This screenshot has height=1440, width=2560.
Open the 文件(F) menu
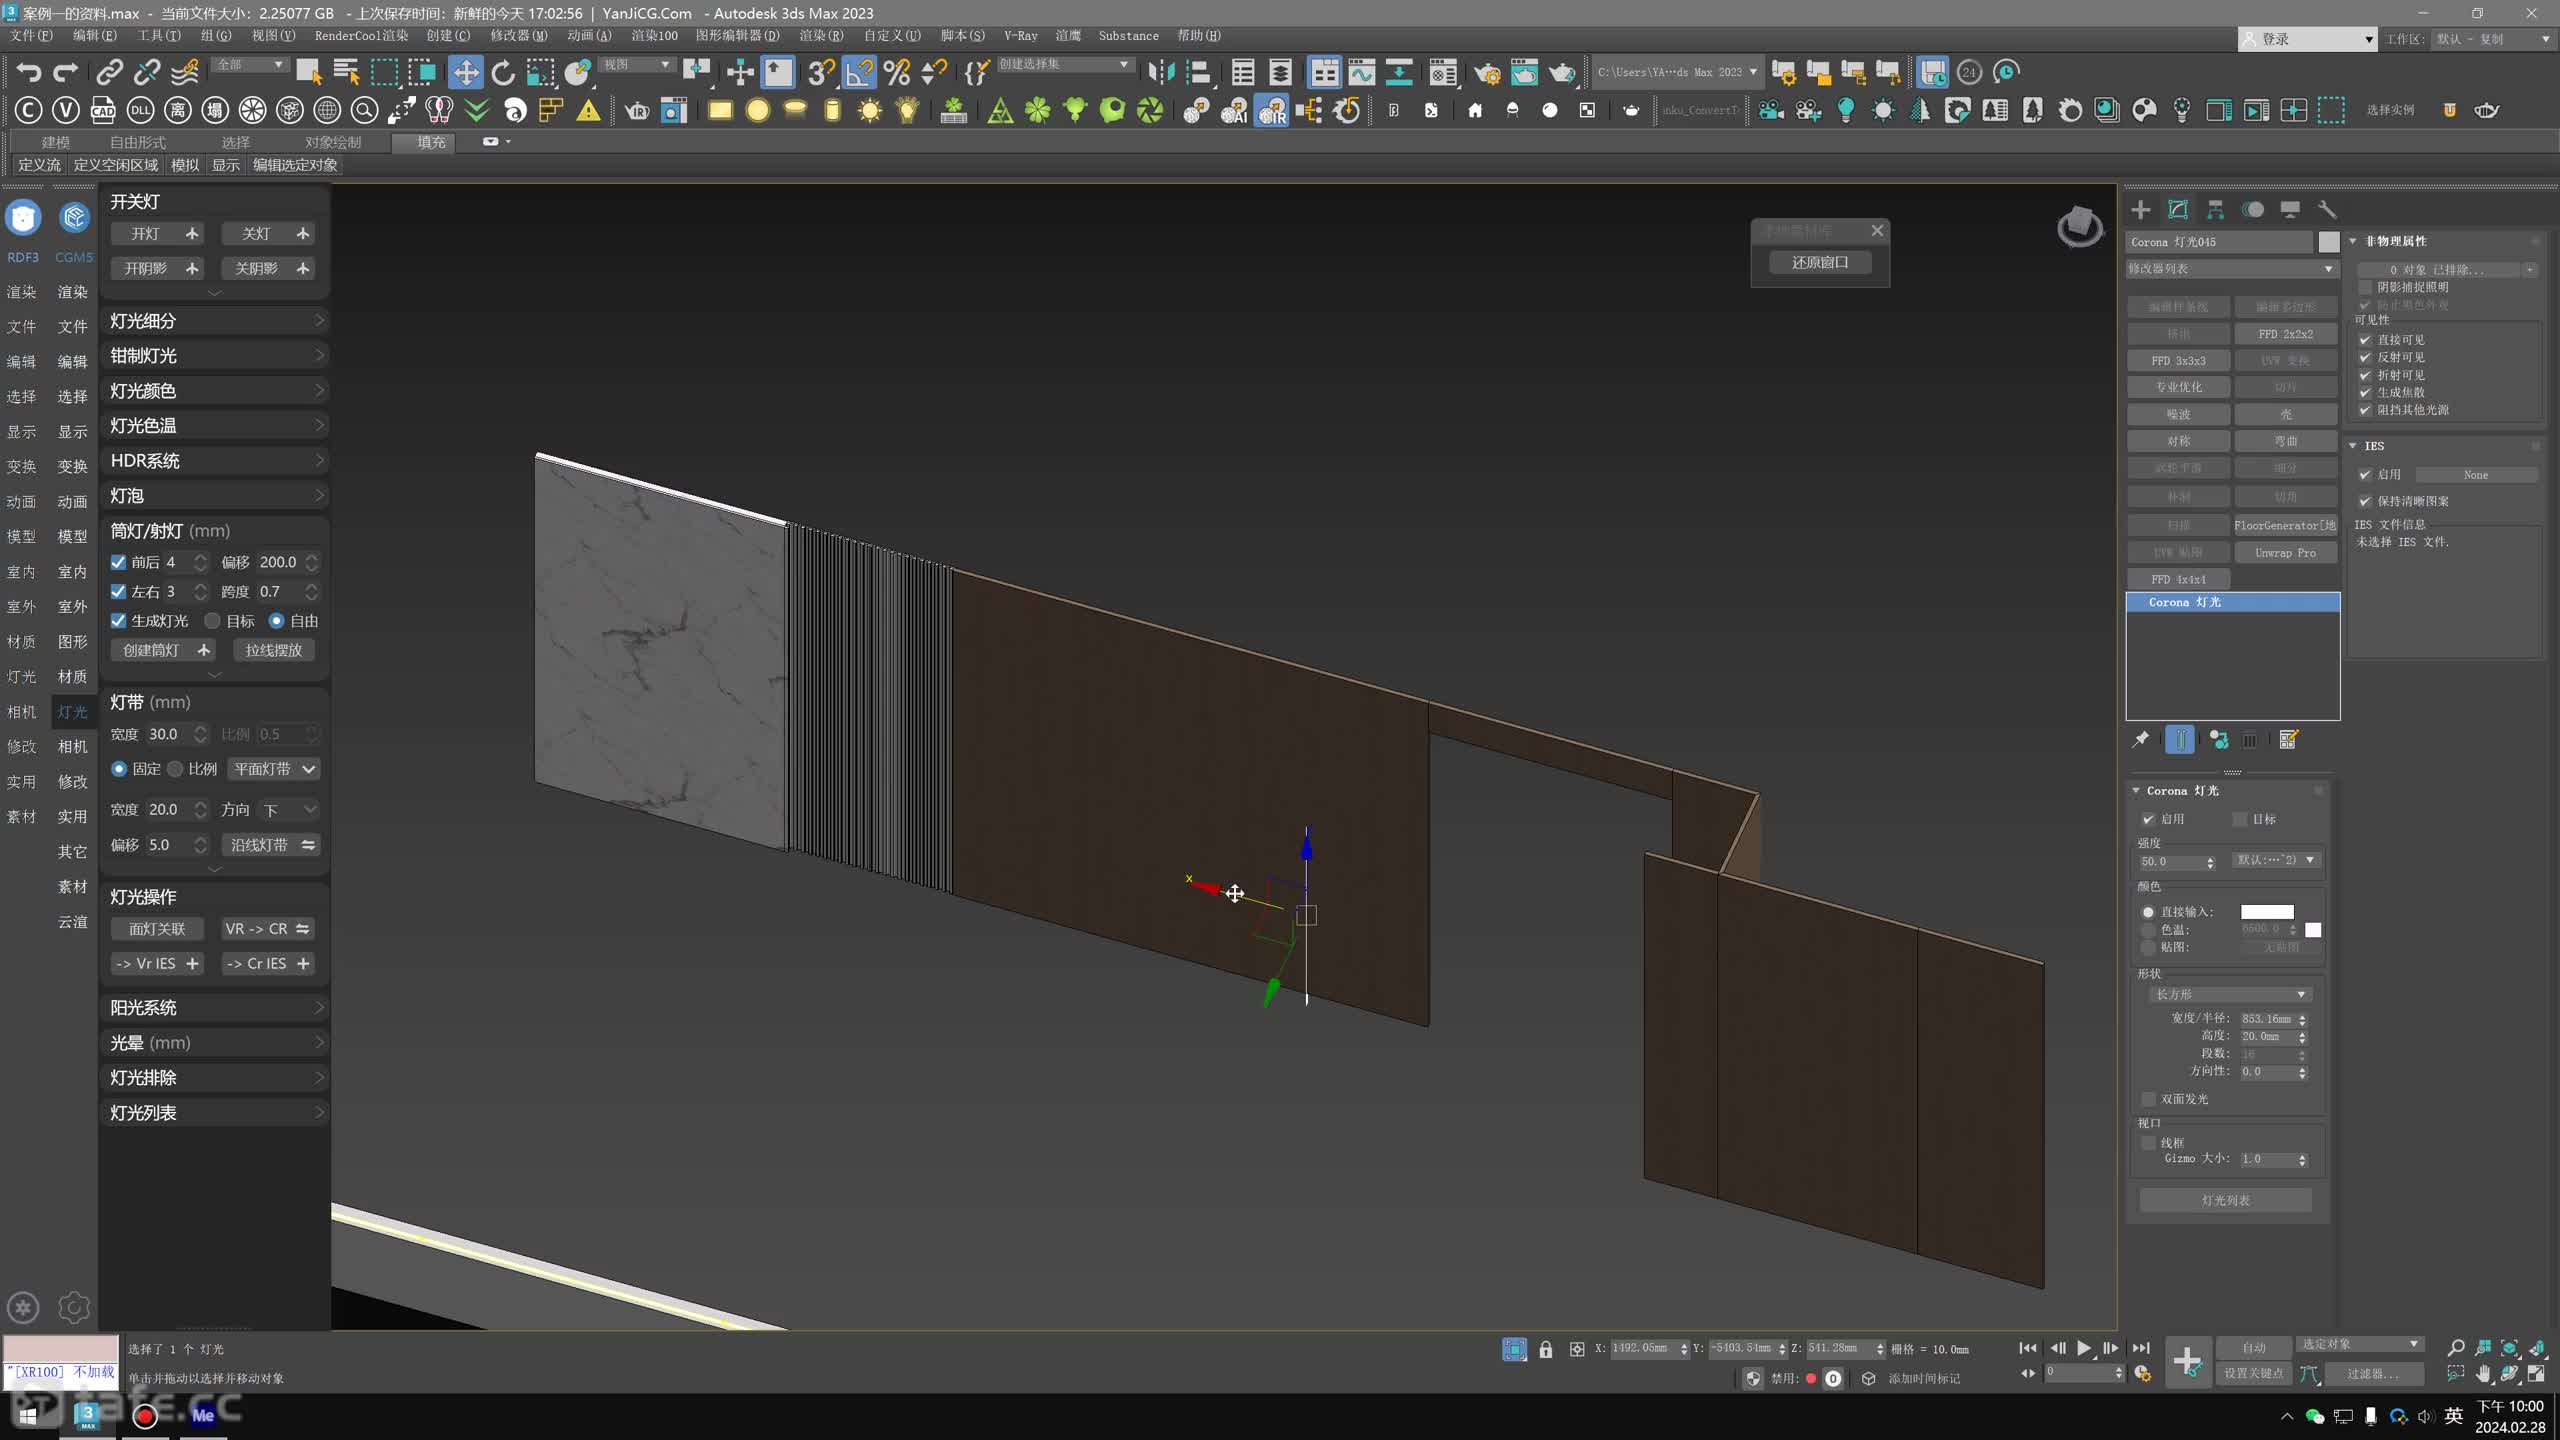pyautogui.click(x=31, y=35)
